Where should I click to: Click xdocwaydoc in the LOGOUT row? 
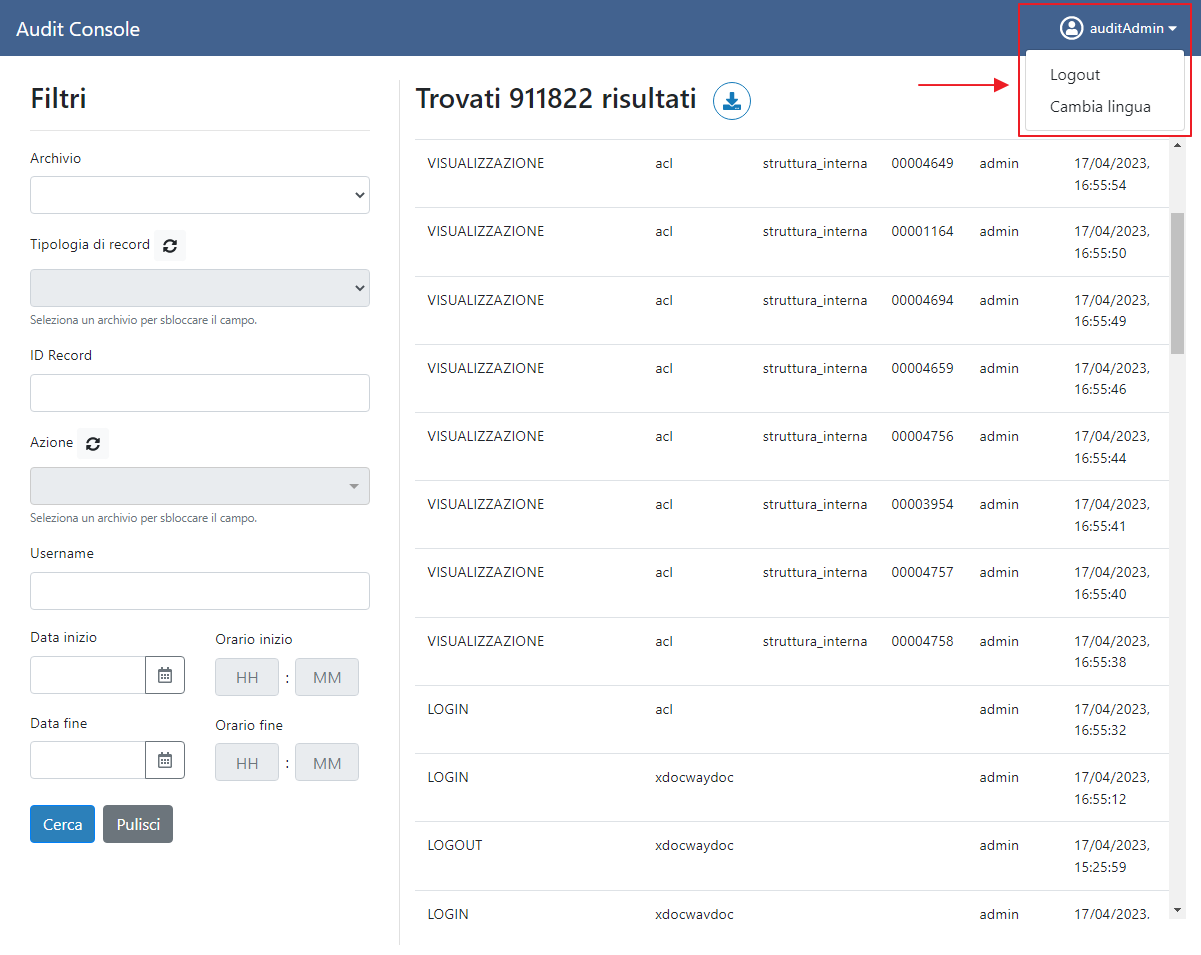tap(694, 845)
